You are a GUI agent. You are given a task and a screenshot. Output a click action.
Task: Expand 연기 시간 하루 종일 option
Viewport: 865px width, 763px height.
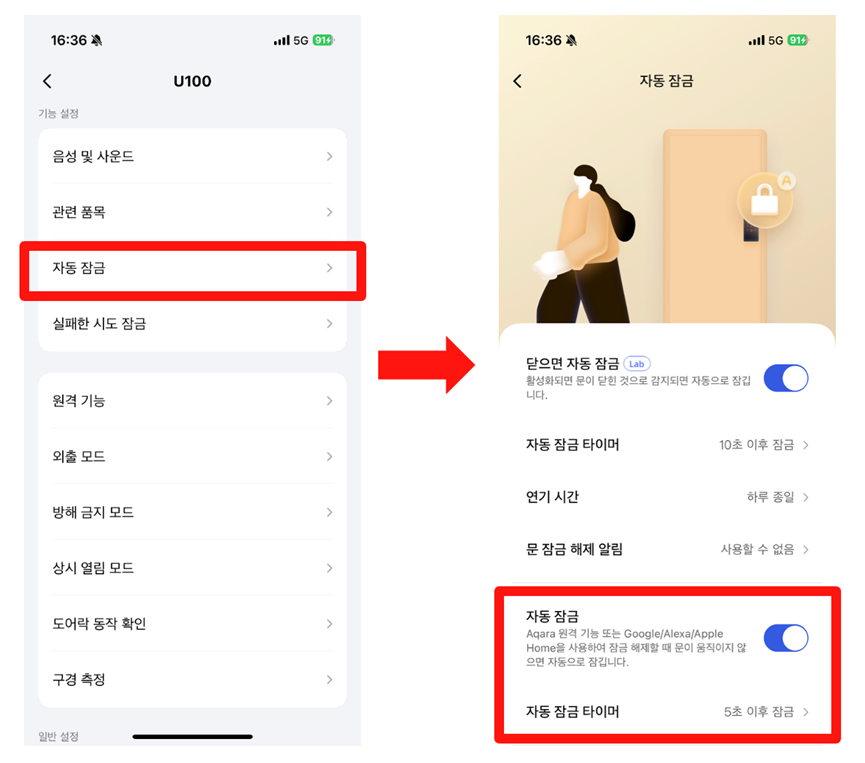point(667,497)
